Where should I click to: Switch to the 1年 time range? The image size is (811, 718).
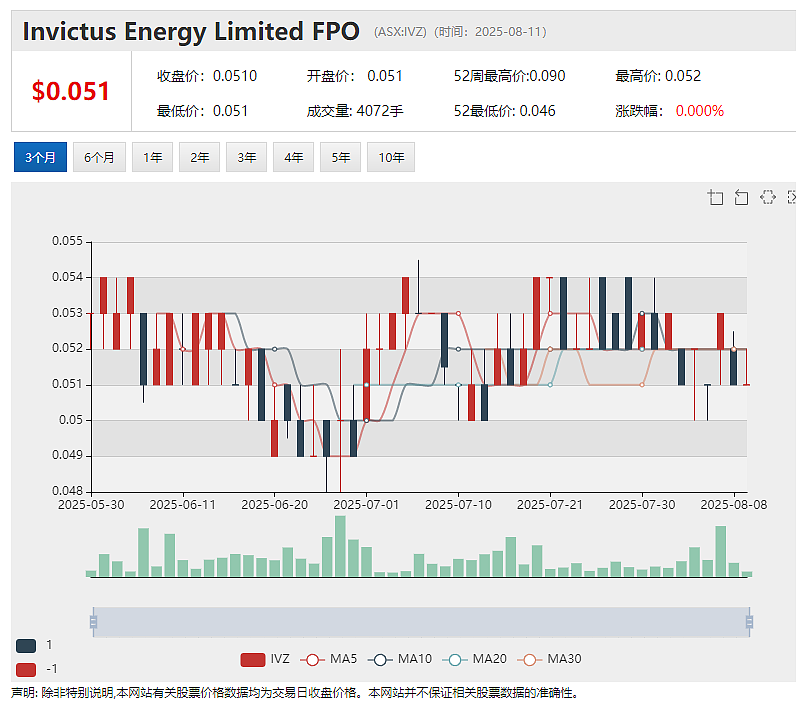(153, 157)
